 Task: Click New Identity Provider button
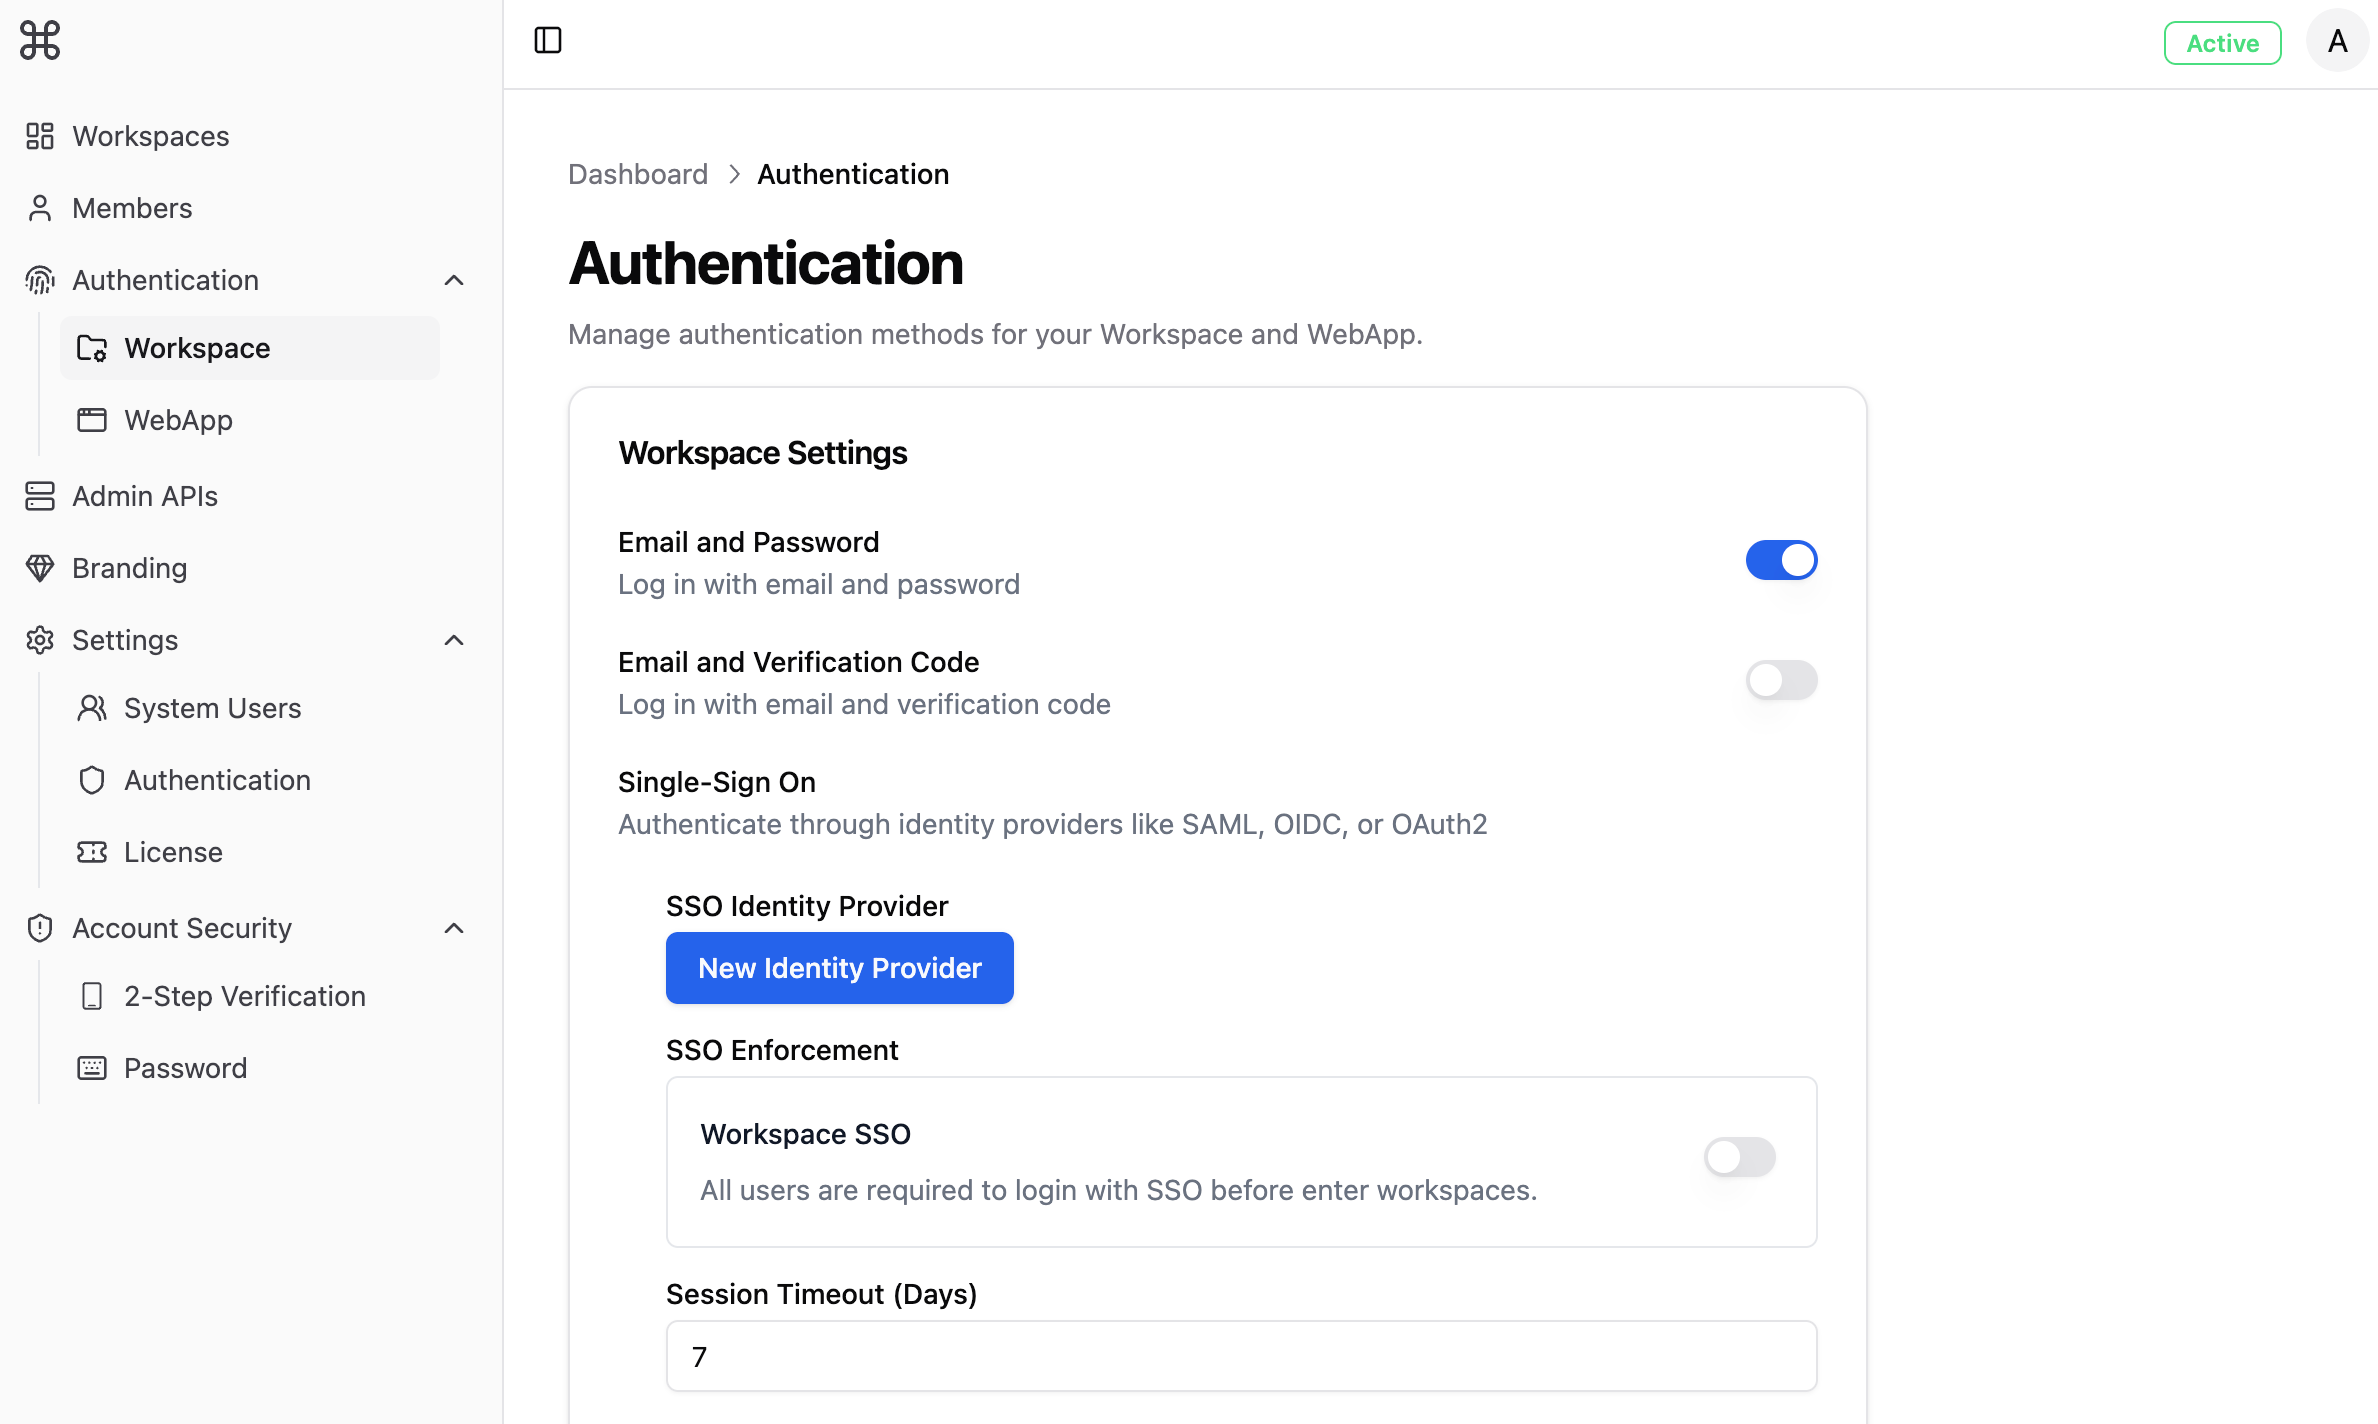tap(840, 968)
